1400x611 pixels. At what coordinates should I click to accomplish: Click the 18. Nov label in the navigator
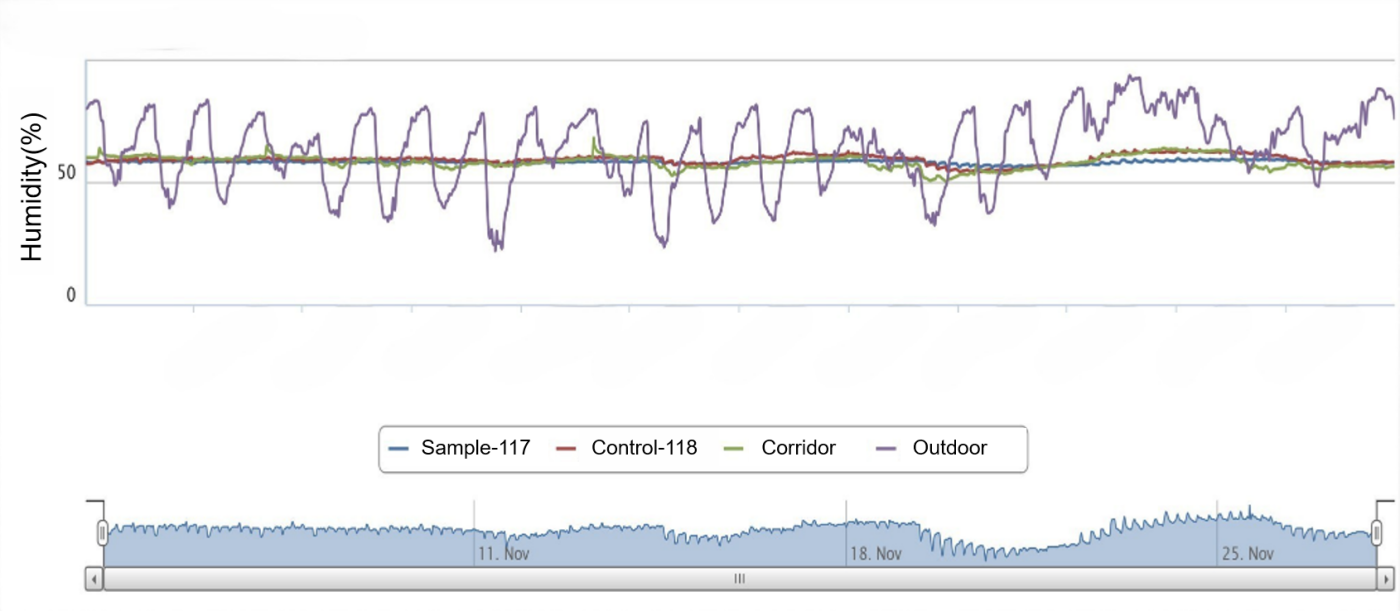click(877, 550)
